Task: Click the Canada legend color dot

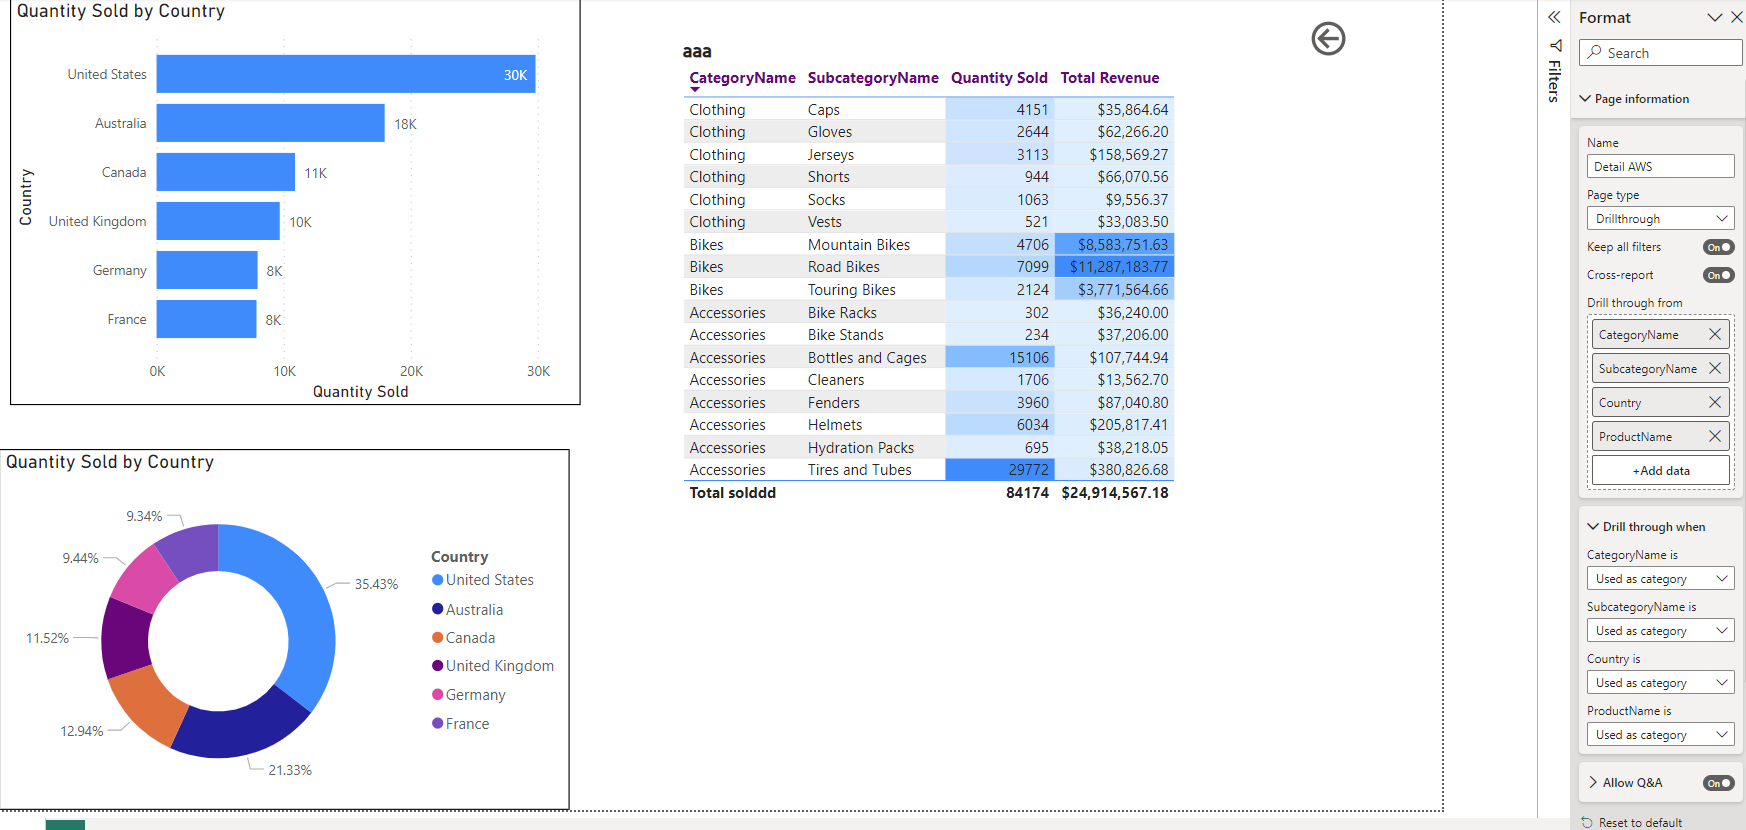Action: [438, 638]
